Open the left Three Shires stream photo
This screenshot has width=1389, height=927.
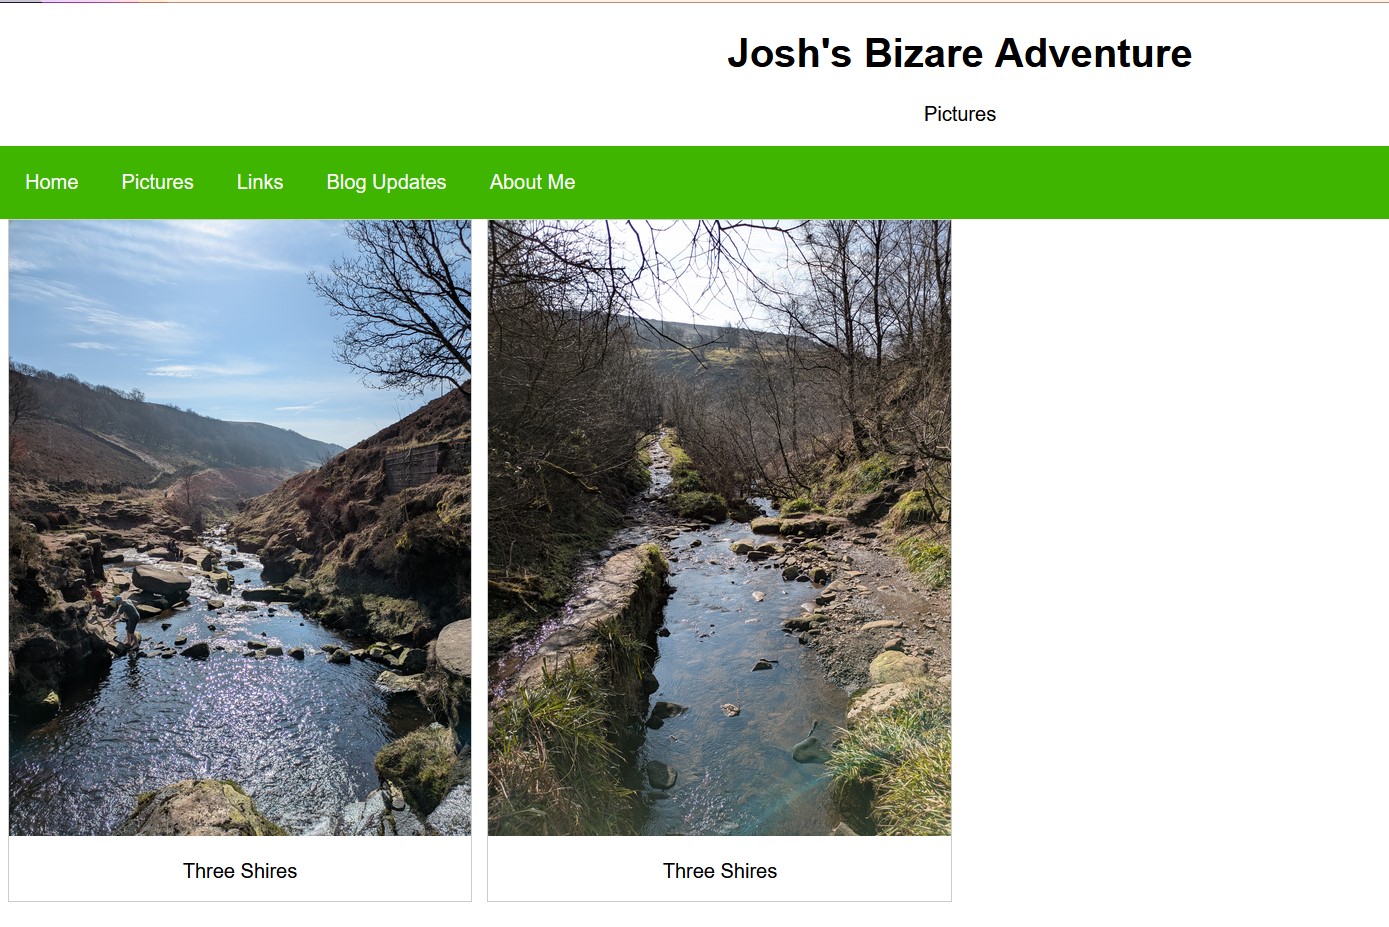pyautogui.click(x=240, y=528)
